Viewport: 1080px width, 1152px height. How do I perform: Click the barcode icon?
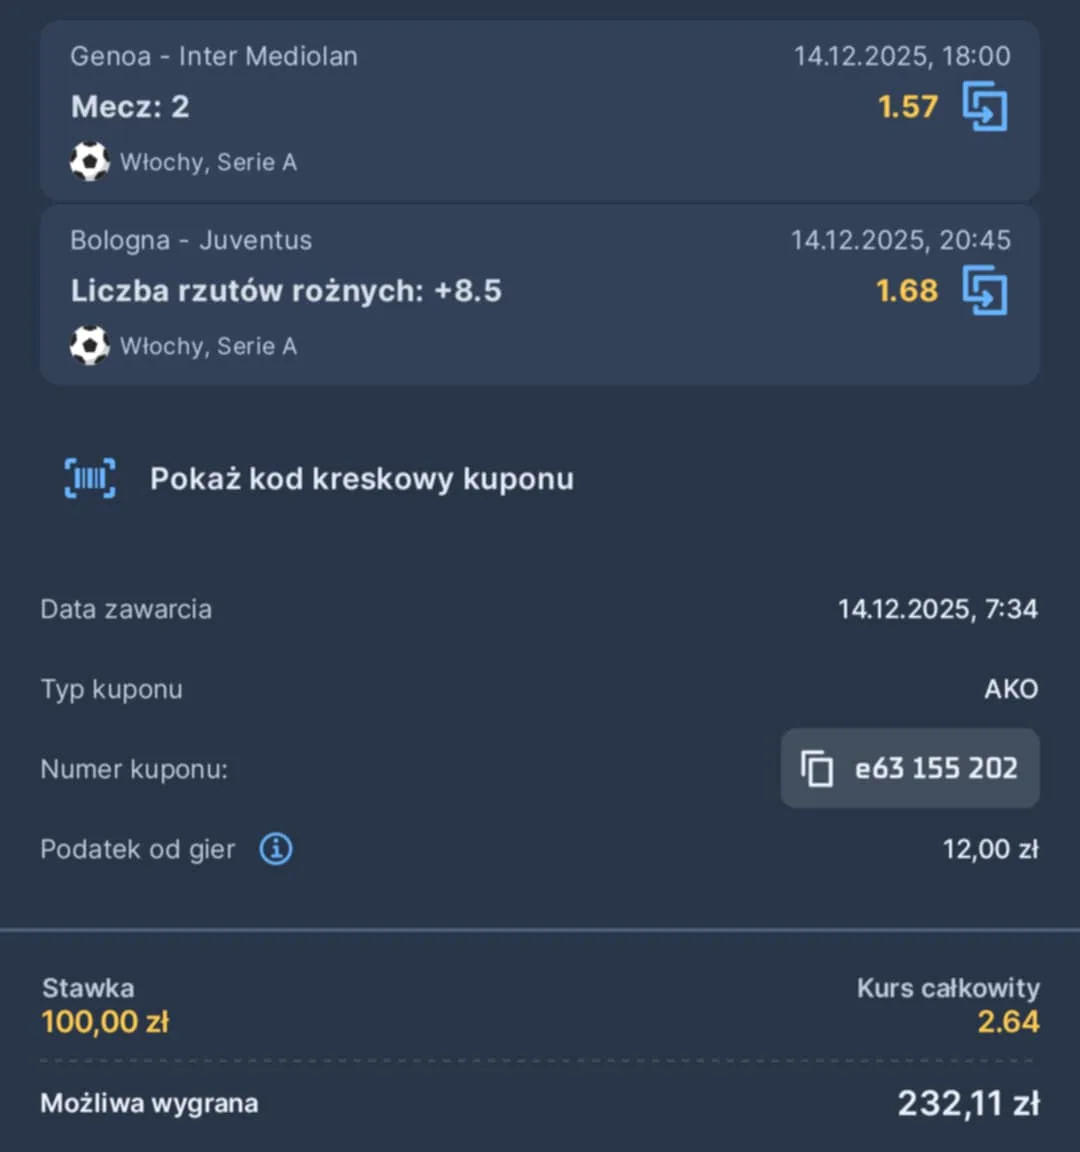pos(90,479)
